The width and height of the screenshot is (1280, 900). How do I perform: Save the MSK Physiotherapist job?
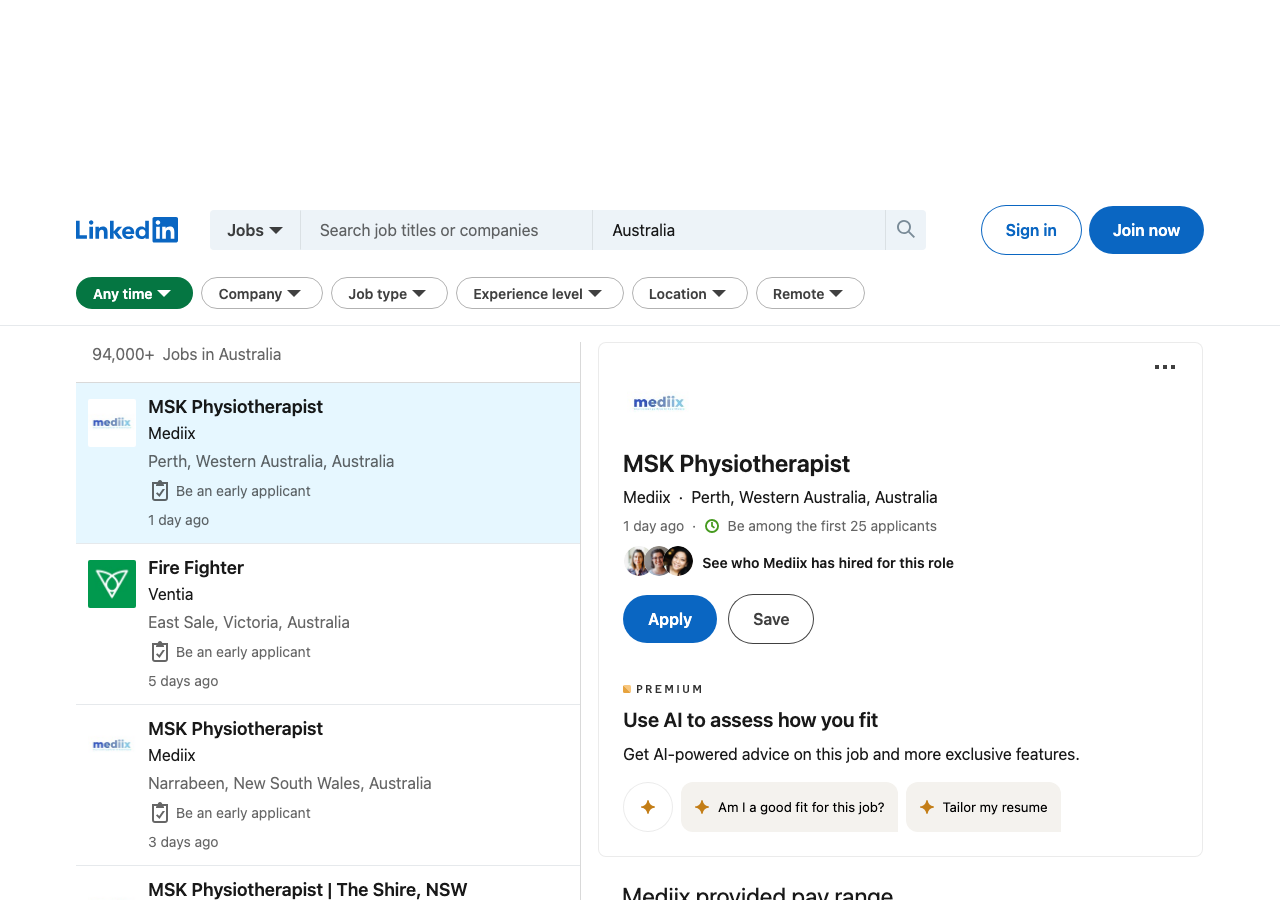pyautogui.click(x=771, y=619)
